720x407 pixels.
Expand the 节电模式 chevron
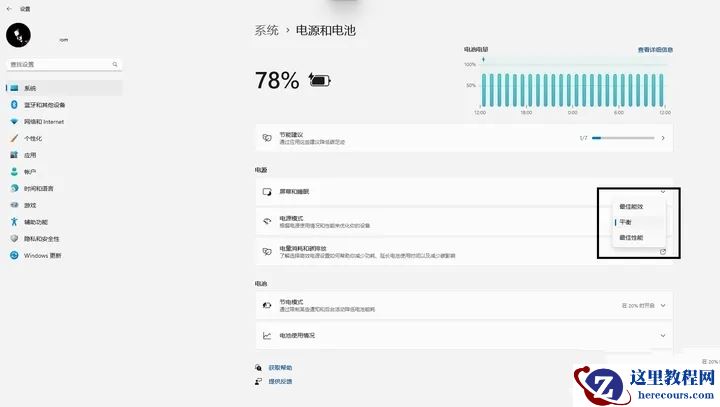(663, 305)
